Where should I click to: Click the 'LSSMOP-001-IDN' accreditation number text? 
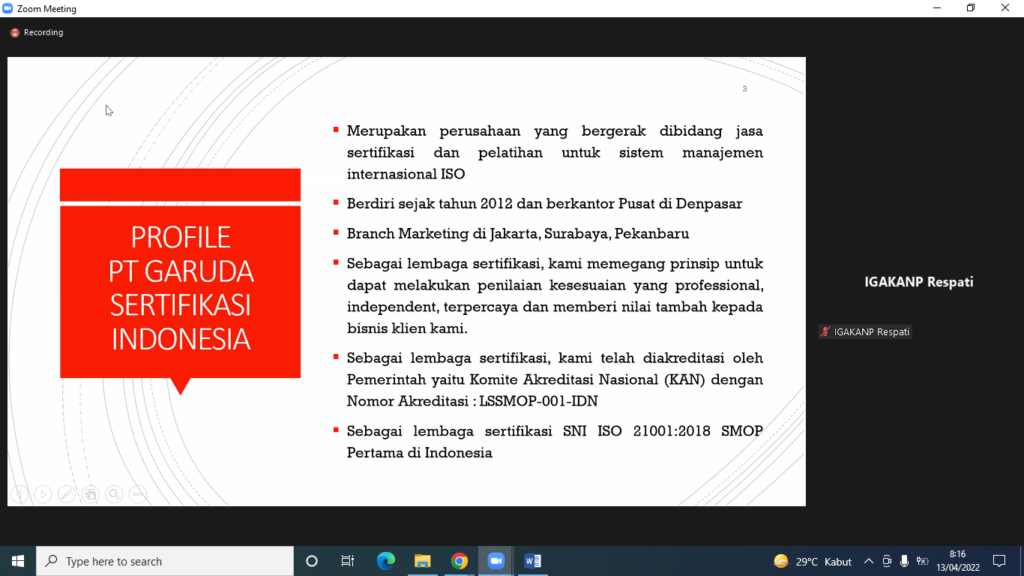(539, 401)
